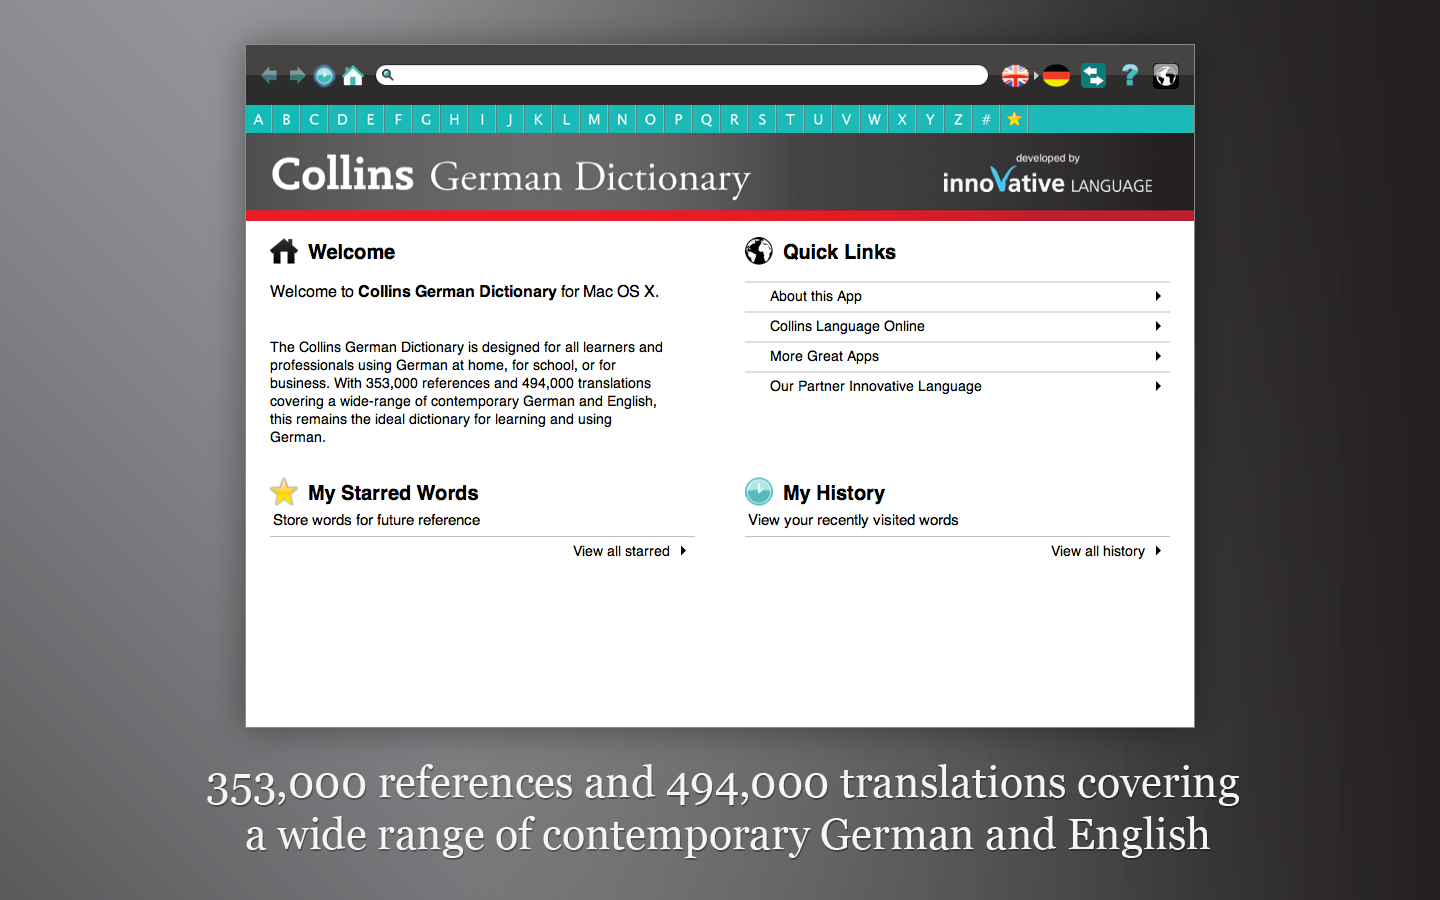
Task: Click the magnifier icon in search box
Action: click(x=388, y=75)
